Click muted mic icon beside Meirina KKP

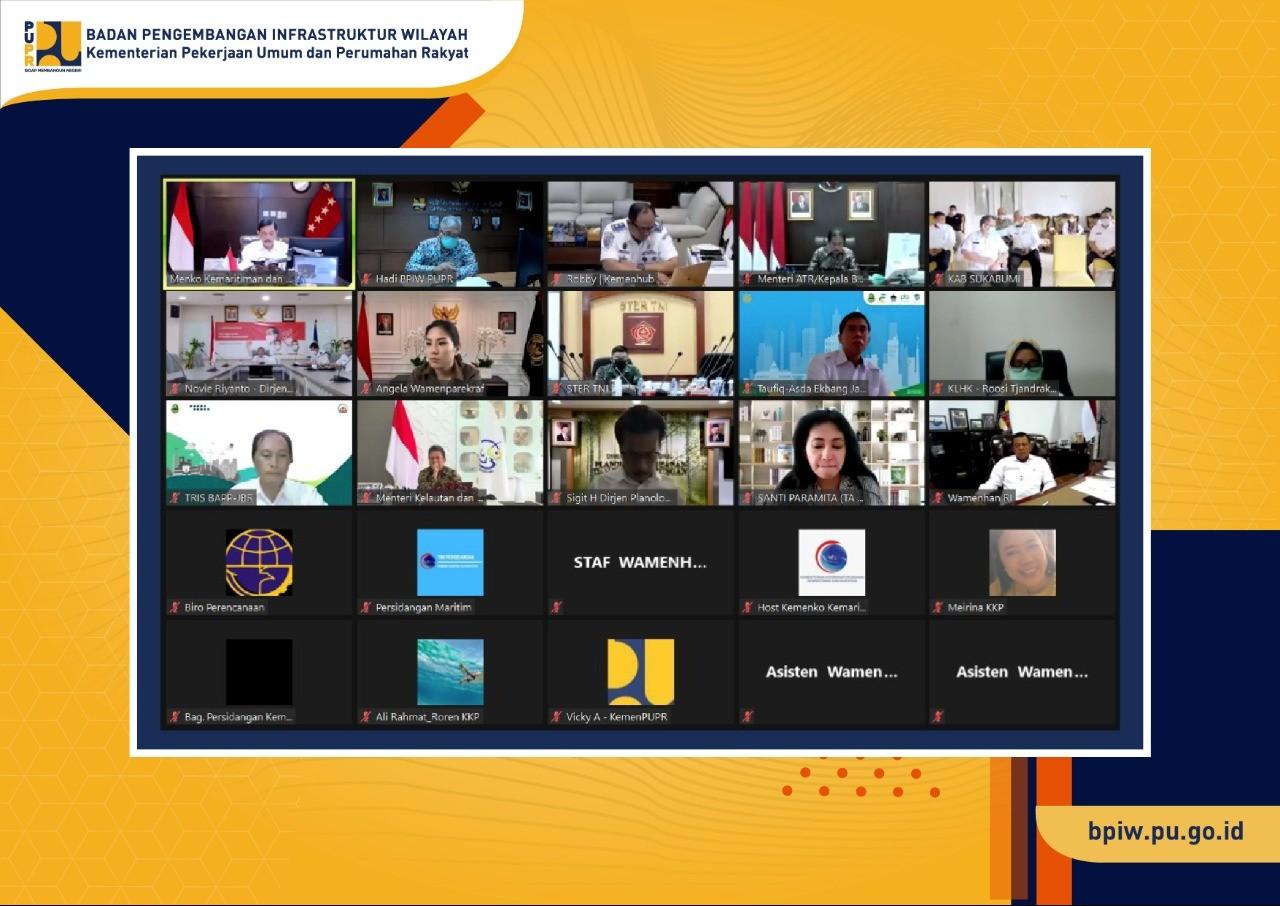[x=938, y=607]
